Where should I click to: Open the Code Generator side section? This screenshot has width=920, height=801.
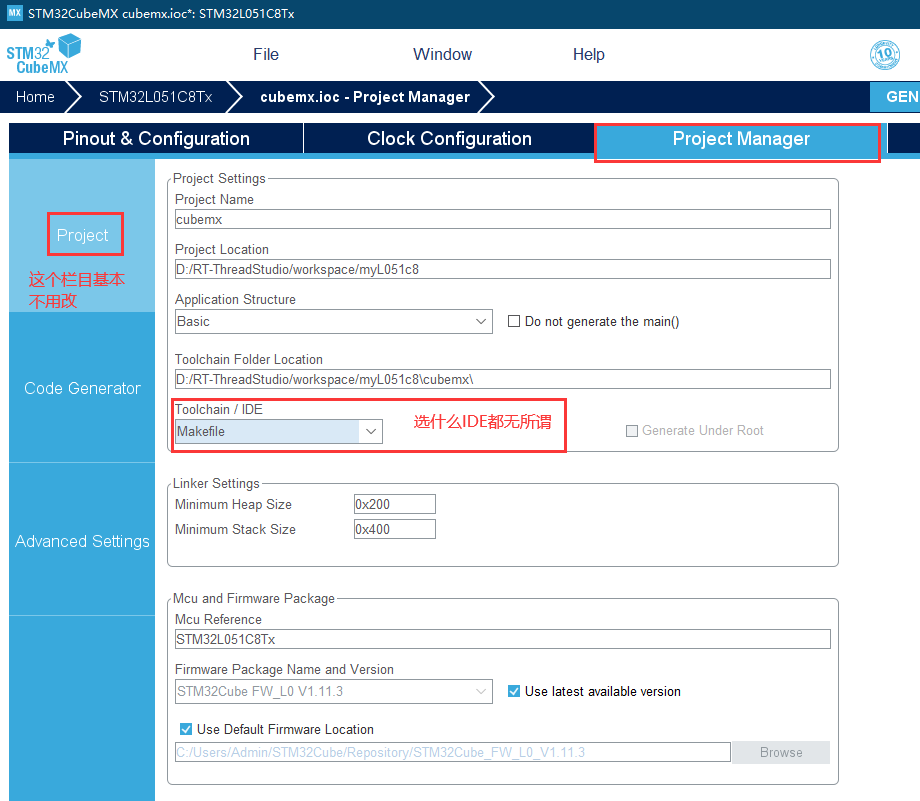click(82, 388)
